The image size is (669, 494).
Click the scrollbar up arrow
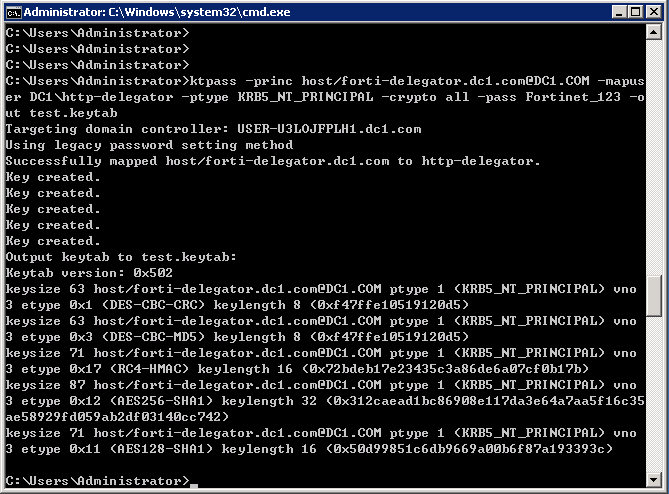[x=655, y=33]
